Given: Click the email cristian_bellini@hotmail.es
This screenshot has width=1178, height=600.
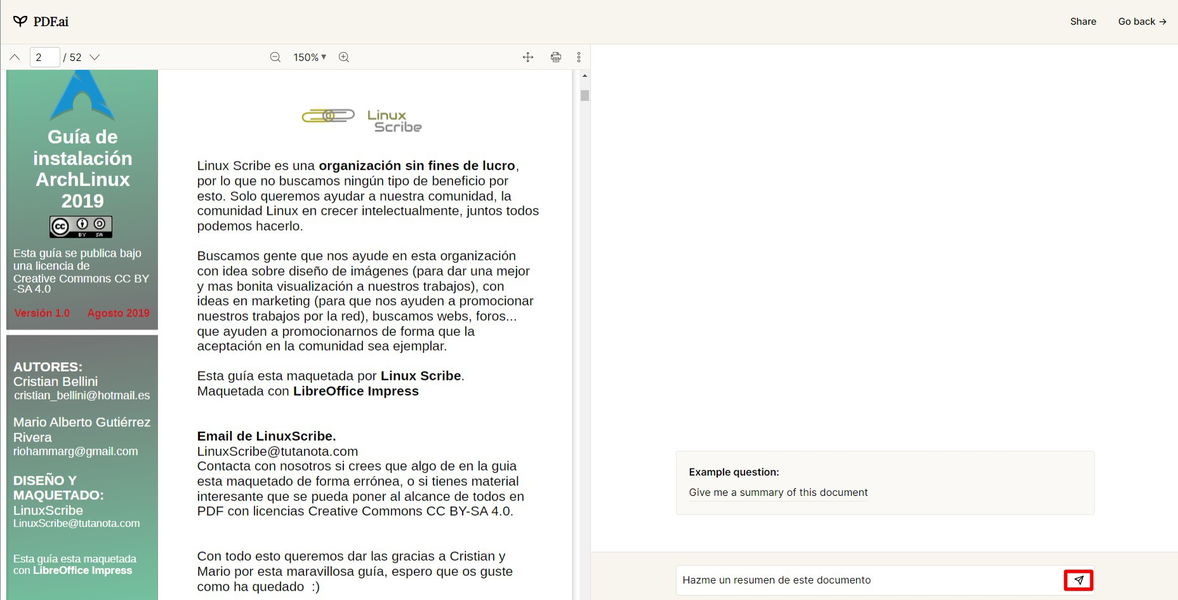Looking at the screenshot, I should pyautogui.click(x=82, y=395).
